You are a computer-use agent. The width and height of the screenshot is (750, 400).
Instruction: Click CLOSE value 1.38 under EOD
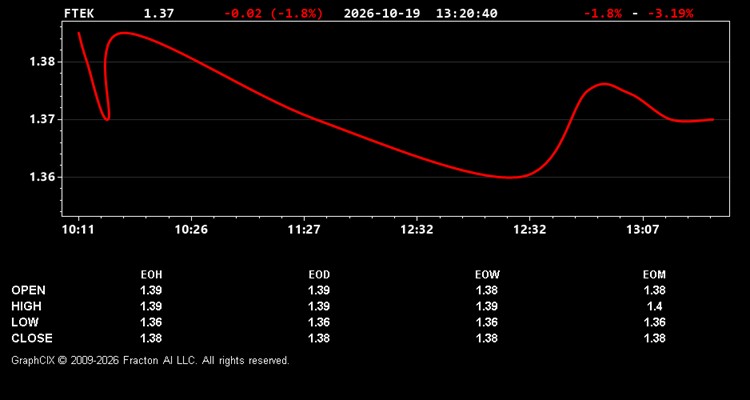[x=319, y=338]
